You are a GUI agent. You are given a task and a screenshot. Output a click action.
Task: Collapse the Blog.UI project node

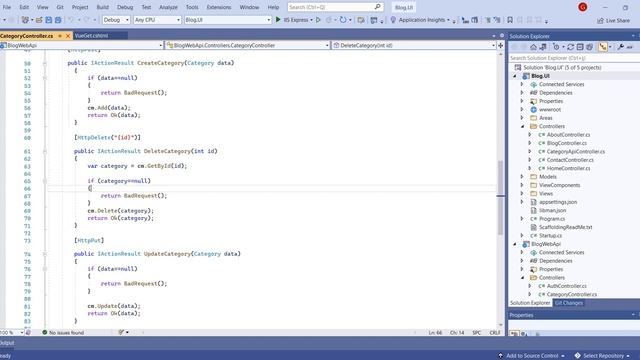(x=515, y=76)
